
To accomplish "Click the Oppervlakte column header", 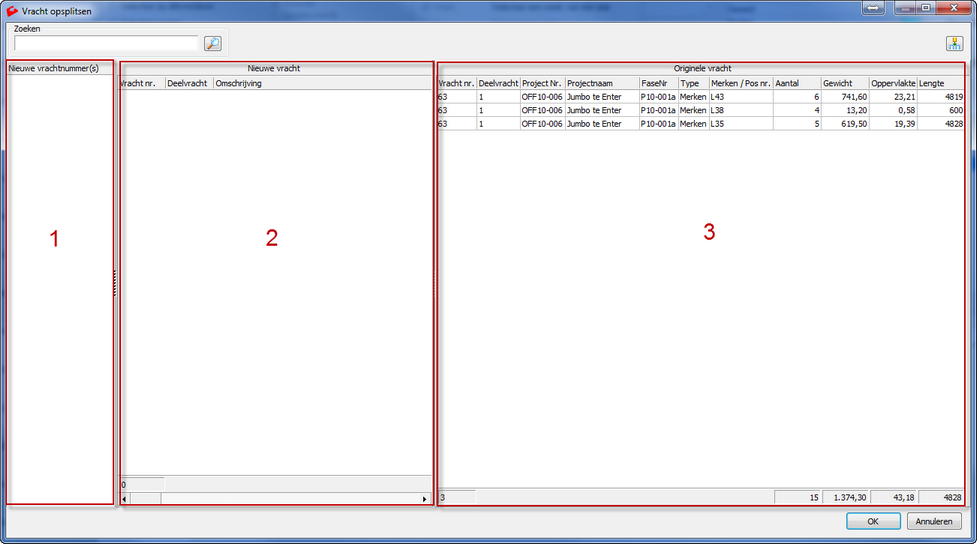I will click(x=892, y=83).
